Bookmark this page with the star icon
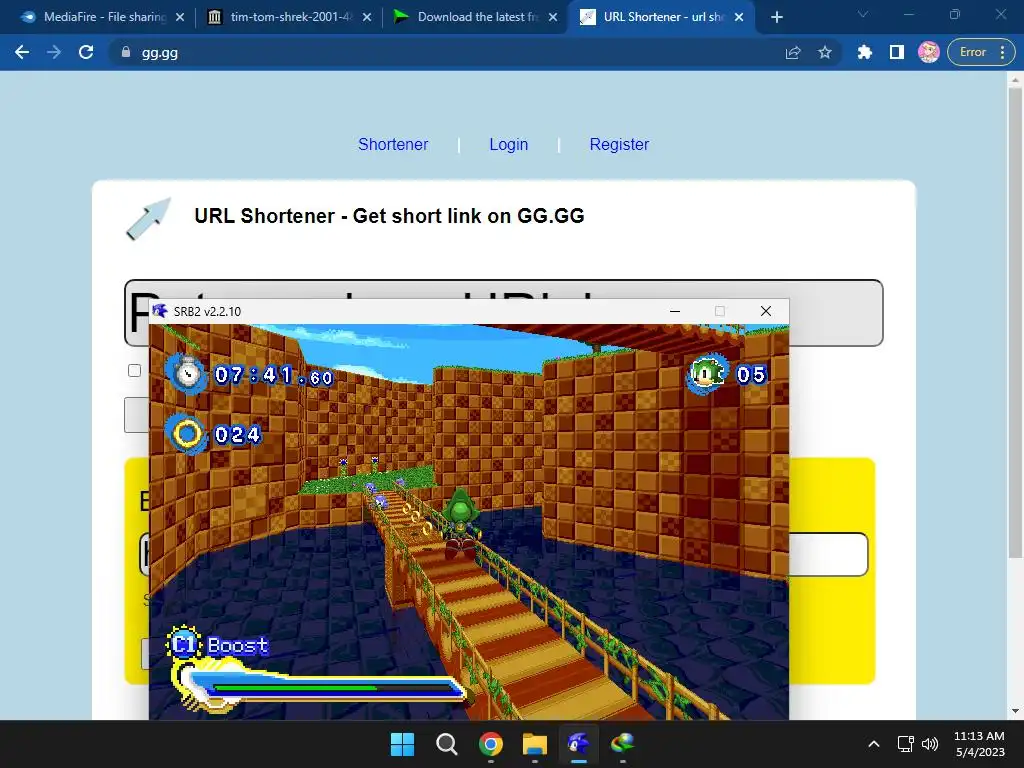Screen dimensions: 1024x768 click(825, 52)
